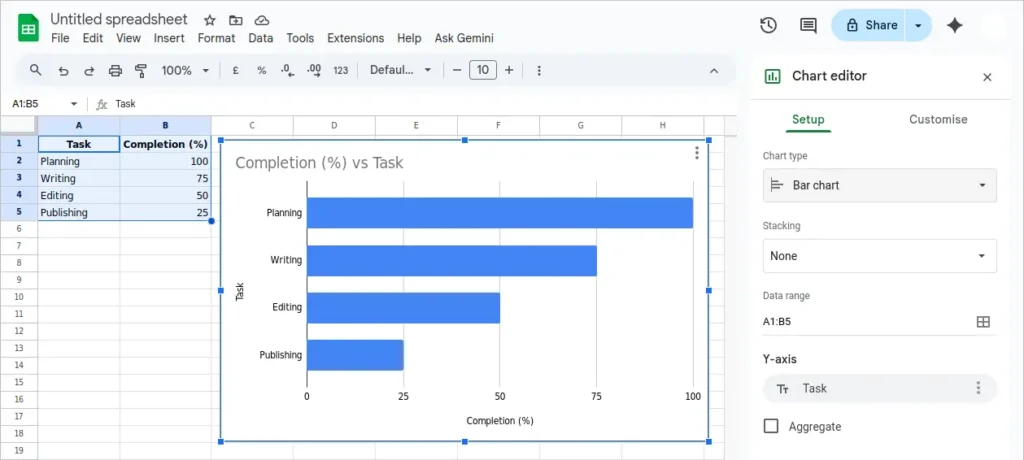Click the redo arrow
1024x460 pixels.
pos(89,71)
